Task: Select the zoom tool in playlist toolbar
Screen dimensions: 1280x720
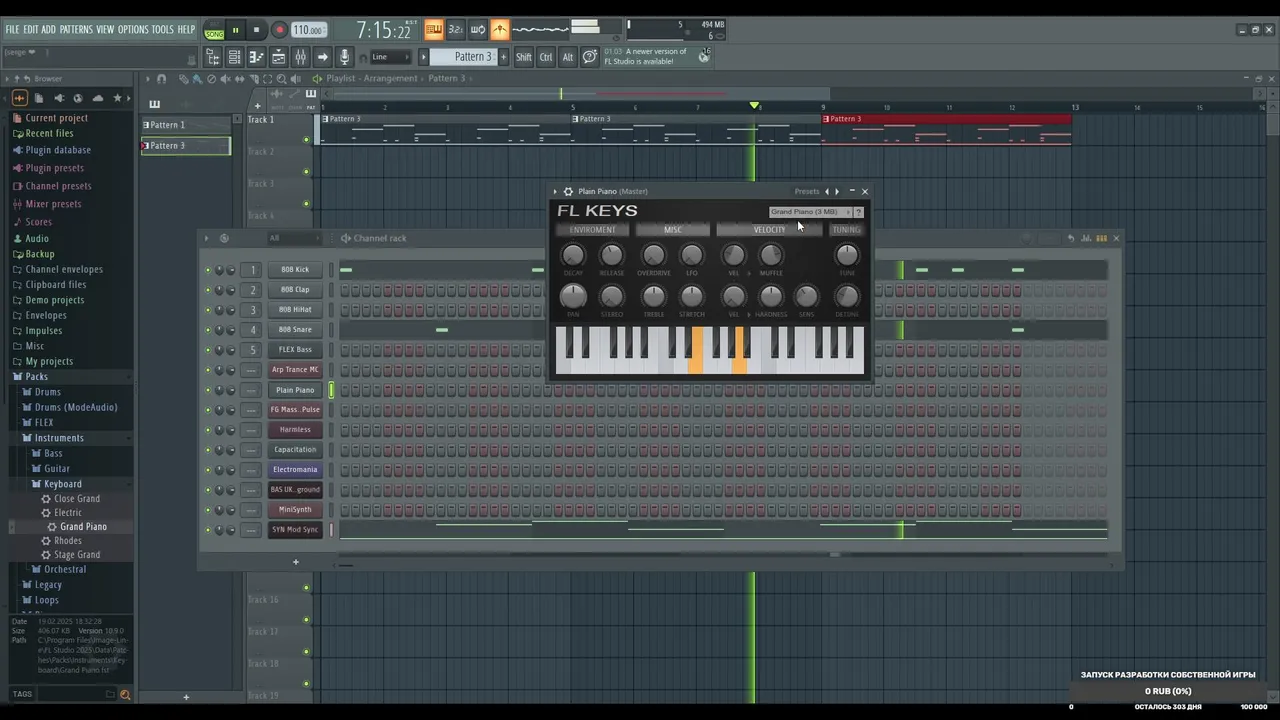Action: pos(281,78)
